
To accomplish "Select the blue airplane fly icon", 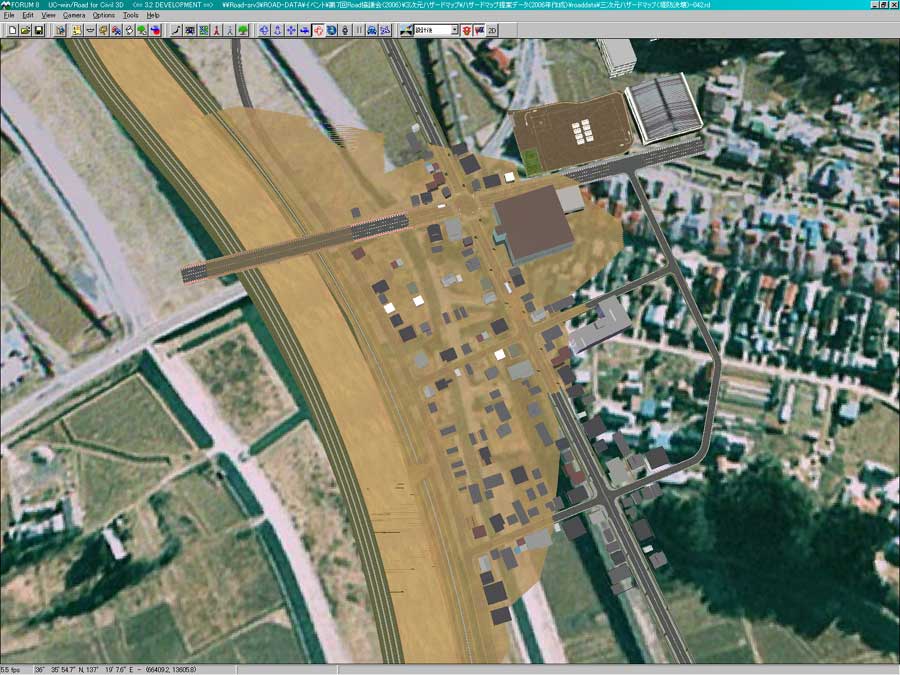I will point(304,30).
